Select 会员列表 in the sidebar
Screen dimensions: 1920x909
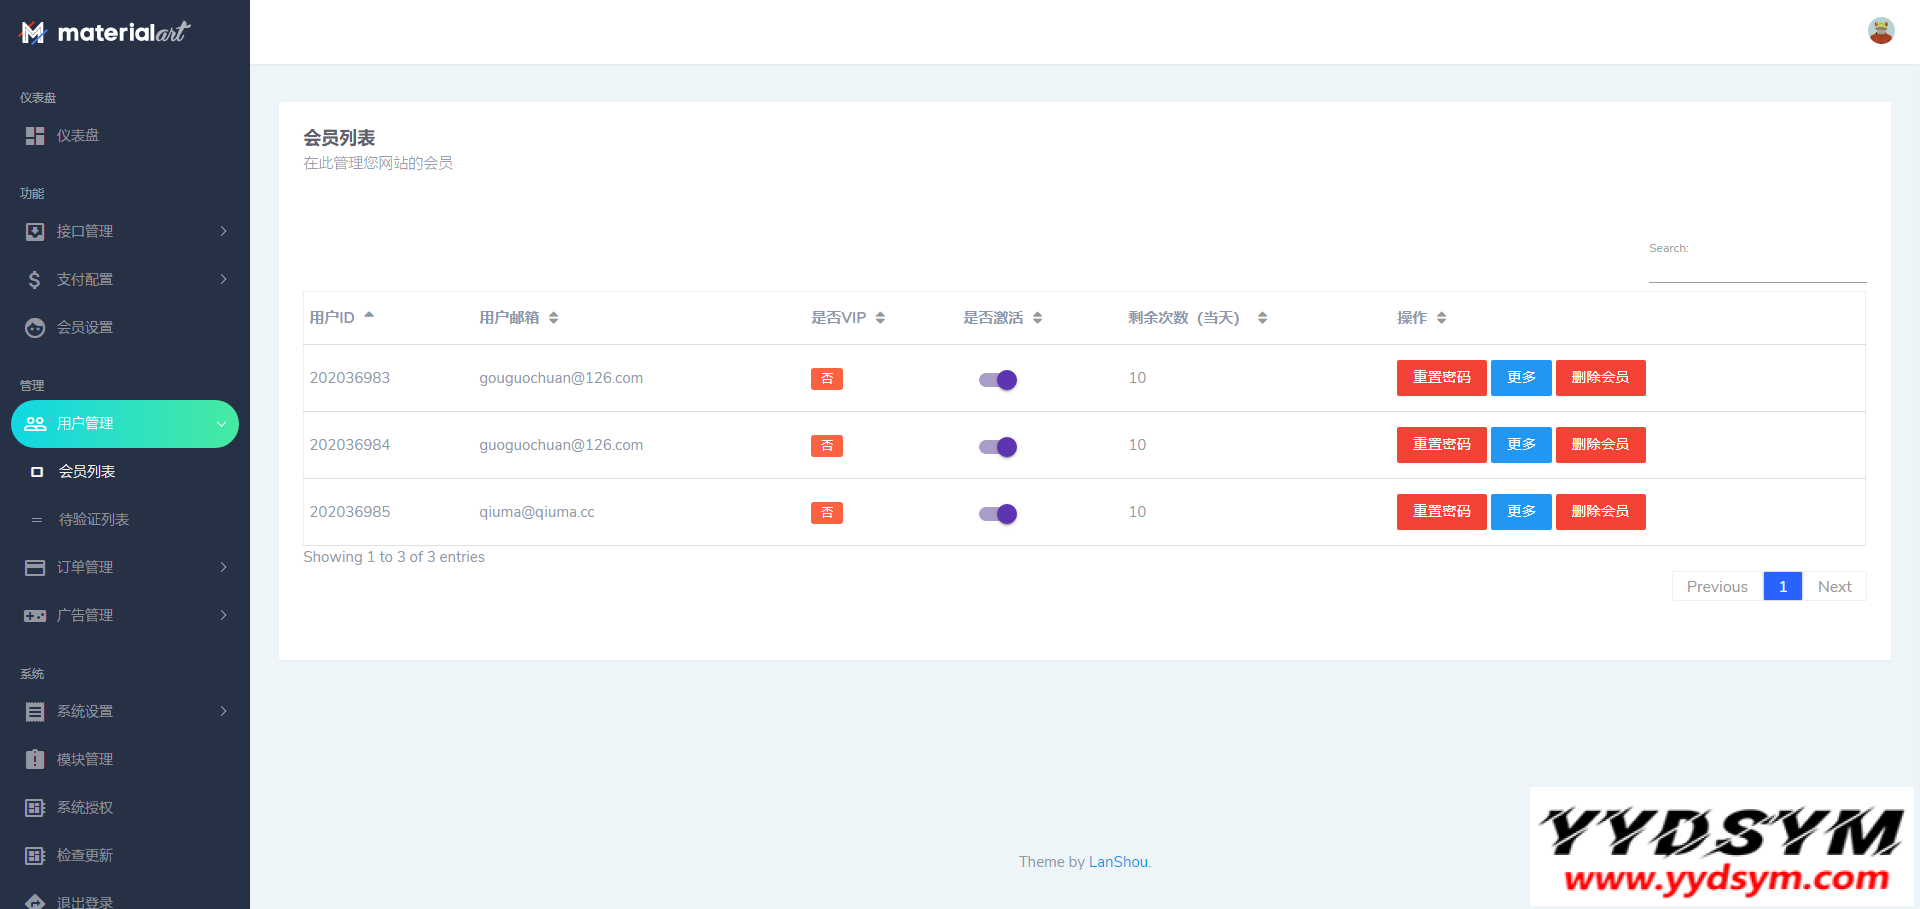point(87,472)
